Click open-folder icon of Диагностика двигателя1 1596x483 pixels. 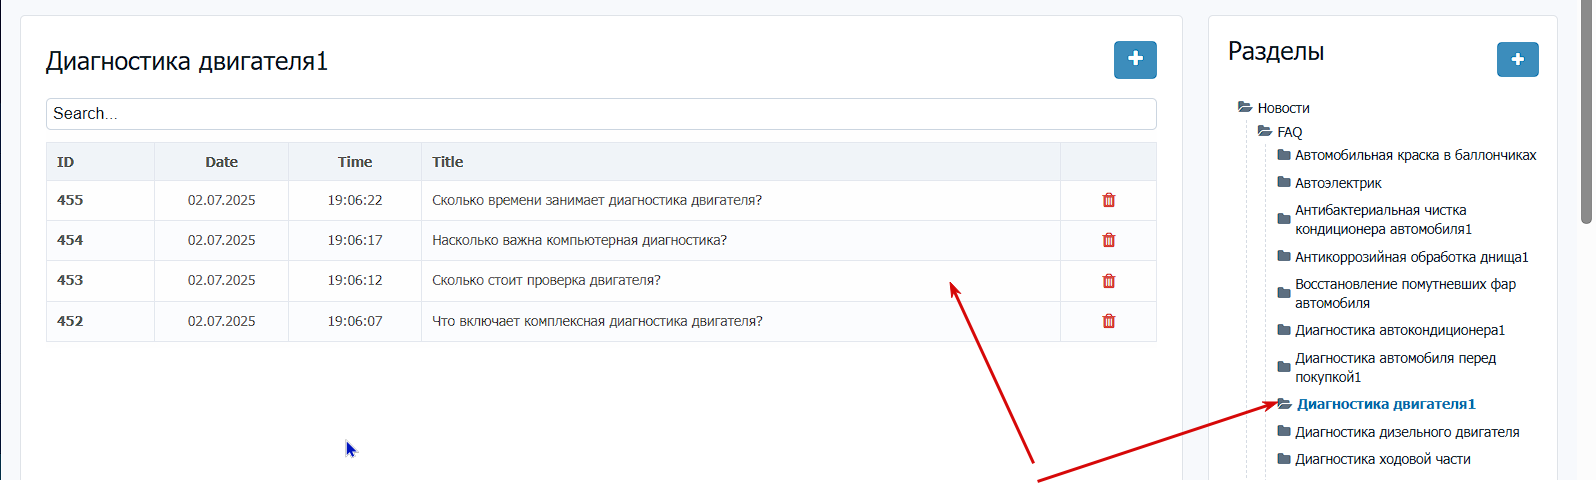click(1285, 404)
